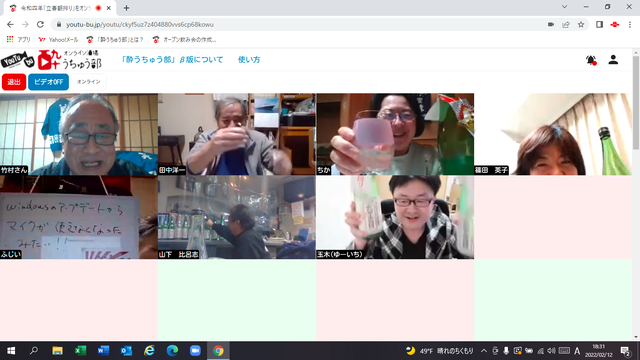Screen dimensions: 640x360
Task: Open the notification bell icon
Action: pyautogui.click(x=591, y=60)
